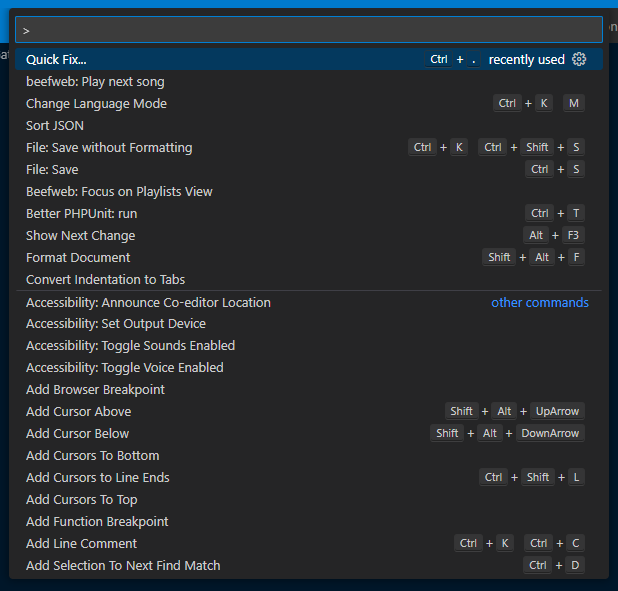Select File: Save without Formatting
Viewport: 618px width, 591px height.
[109, 148]
